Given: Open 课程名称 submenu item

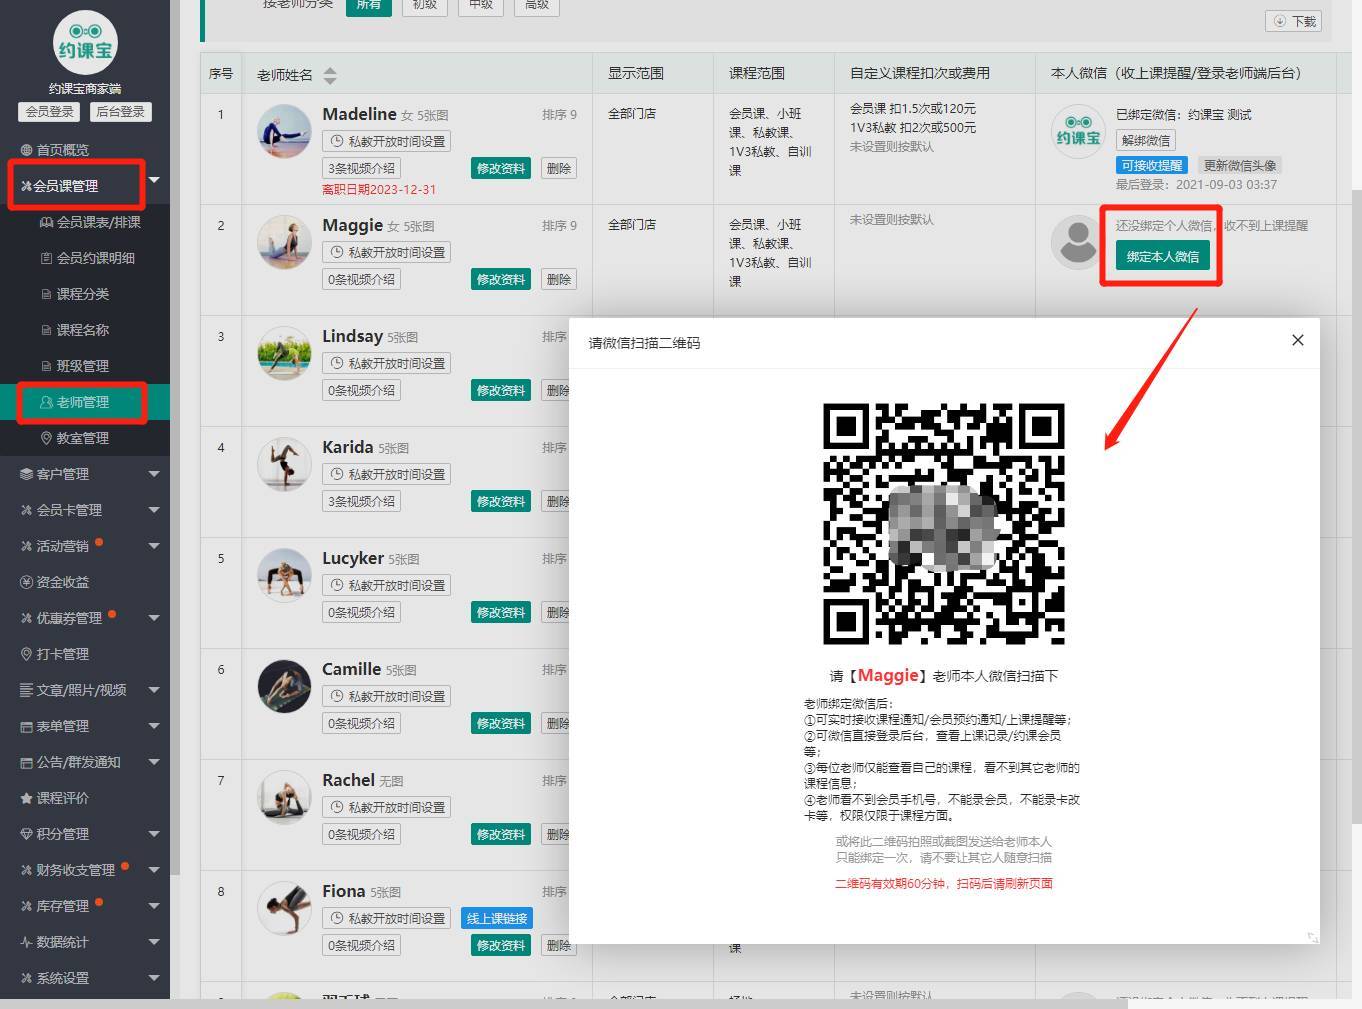Looking at the screenshot, I should pyautogui.click(x=75, y=330).
